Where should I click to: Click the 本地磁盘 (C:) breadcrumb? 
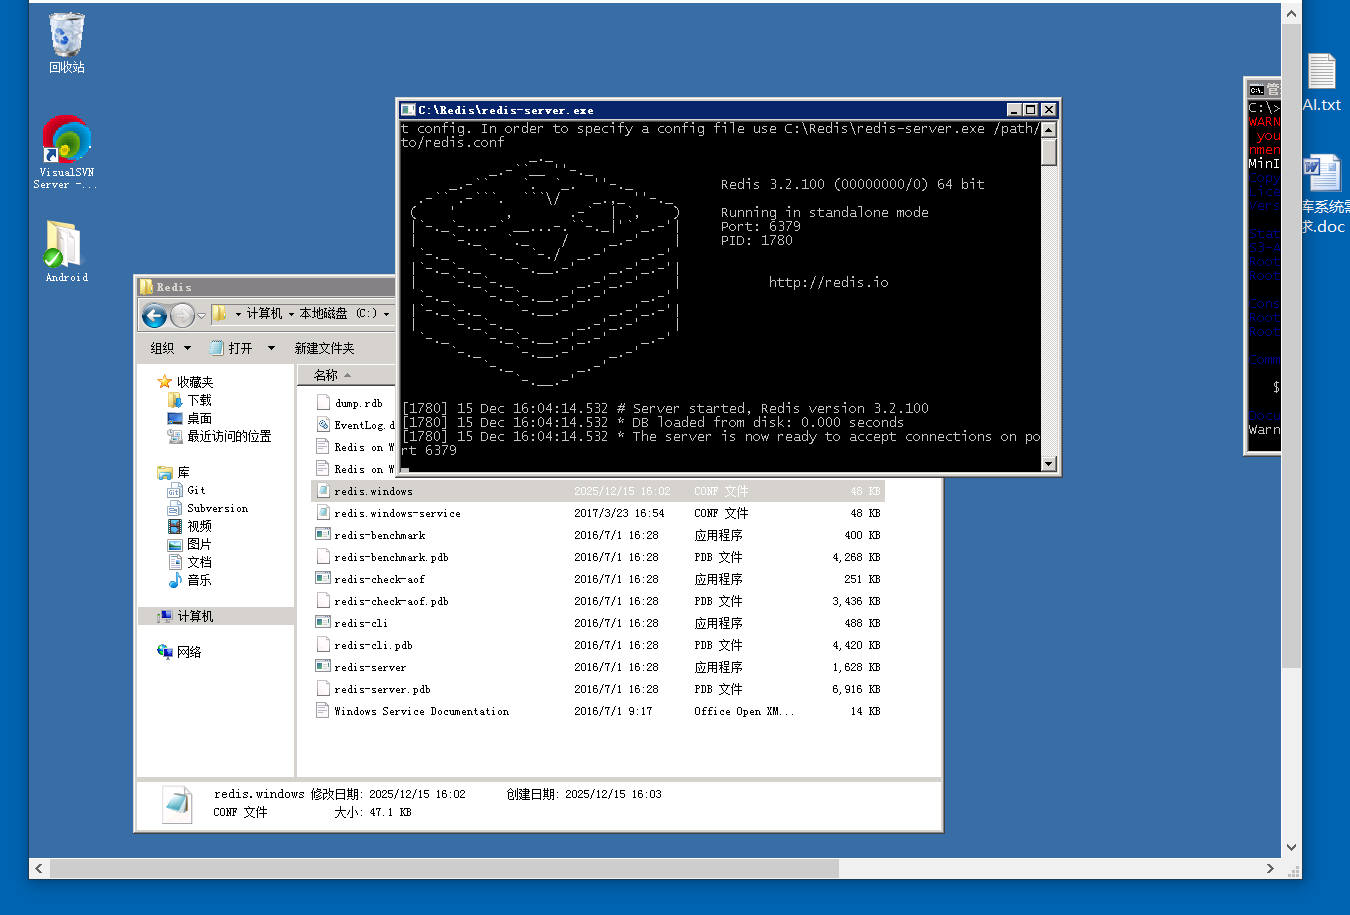click(x=338, y=313)
